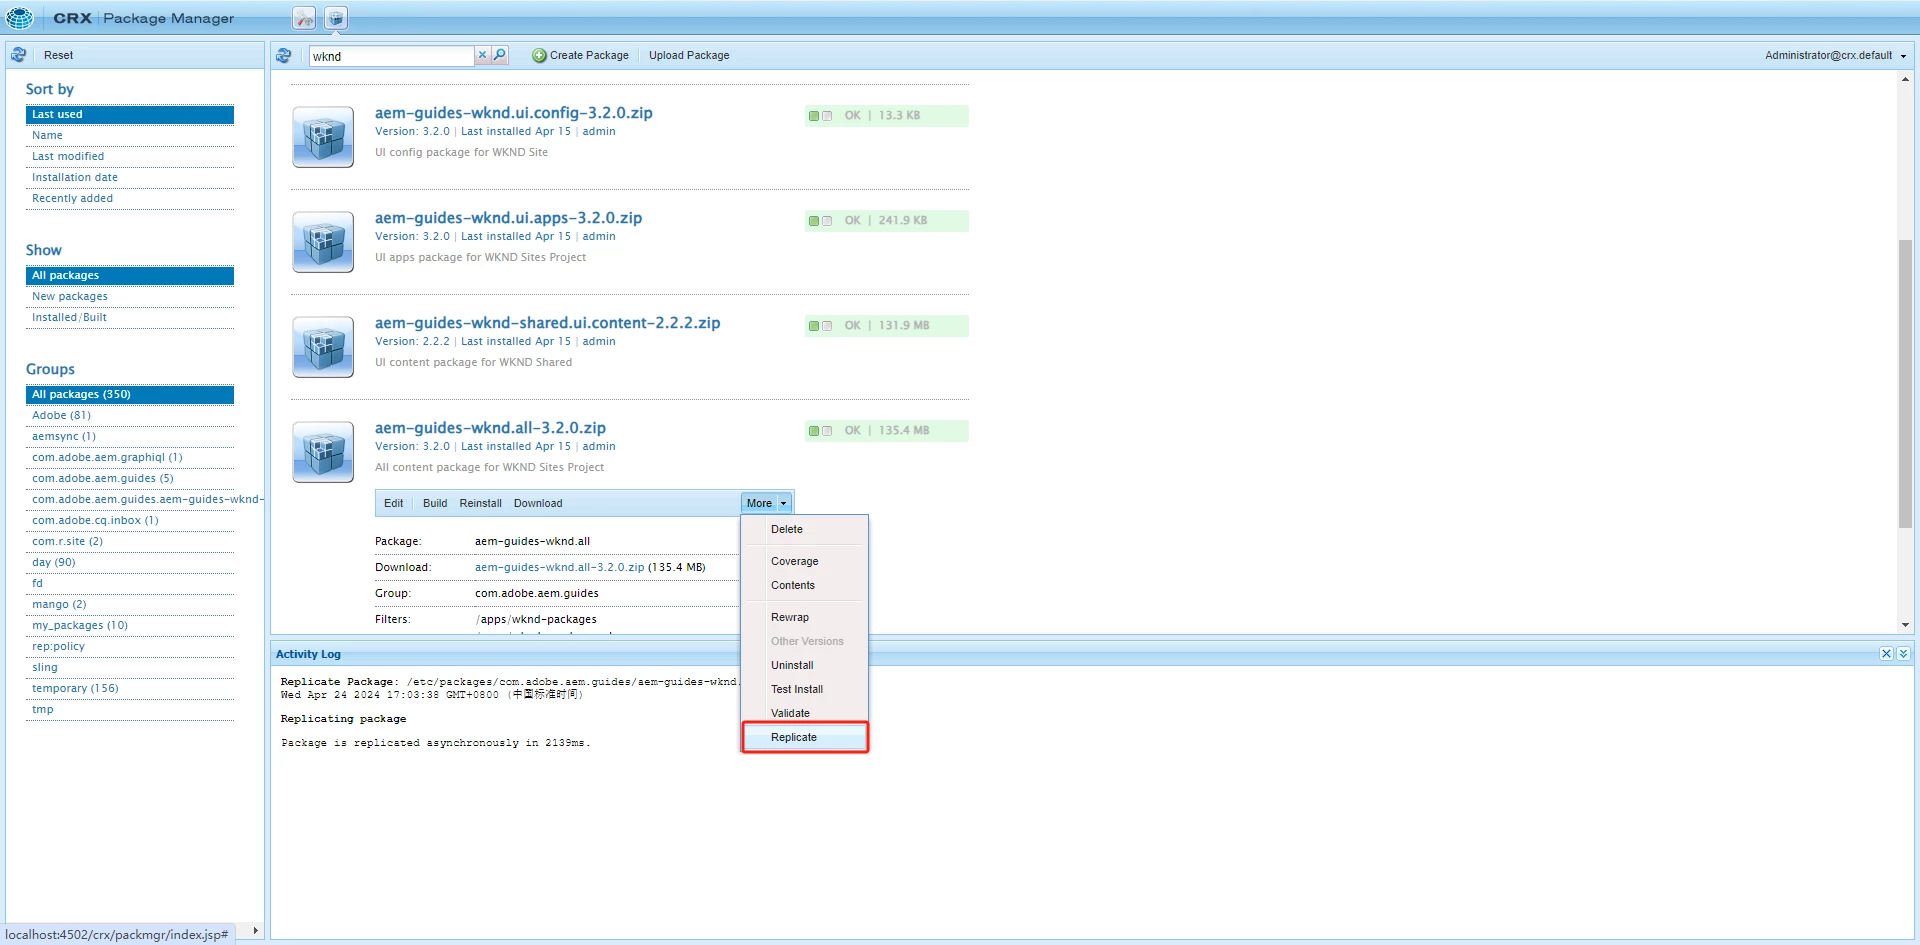Show New packages filter

point(130,296)
